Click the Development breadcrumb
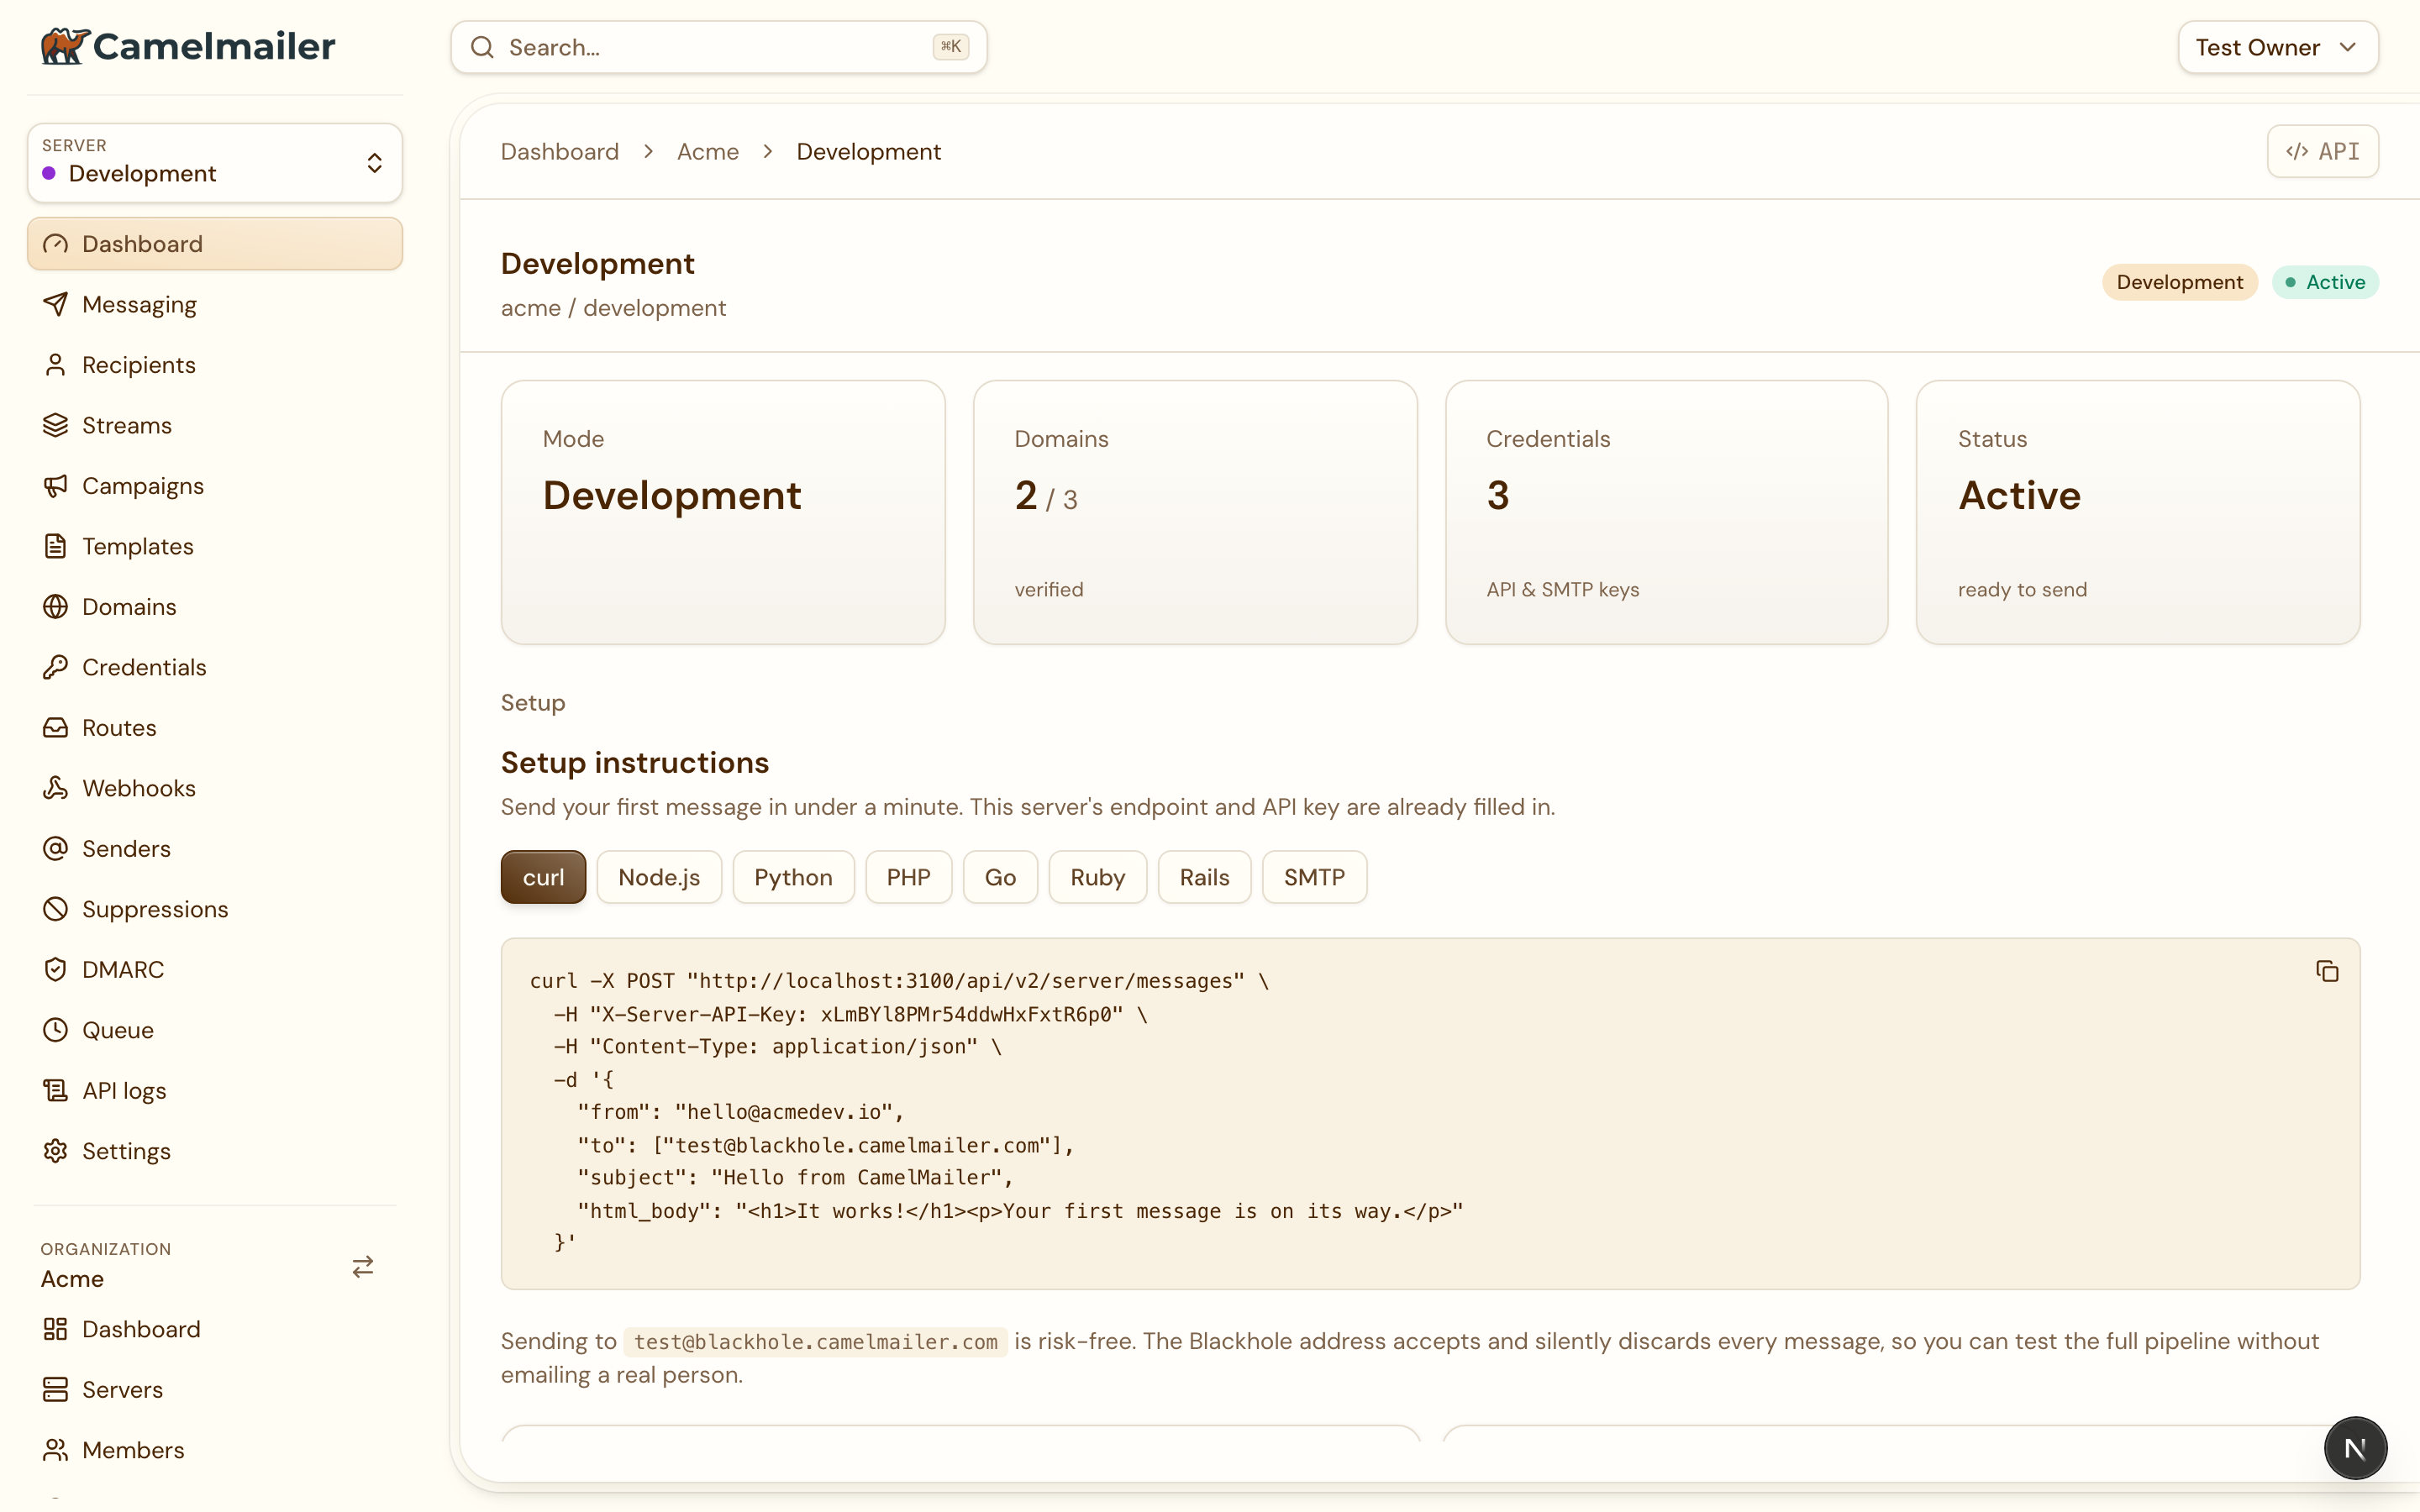2420x1512 pixels. (868, 152)
